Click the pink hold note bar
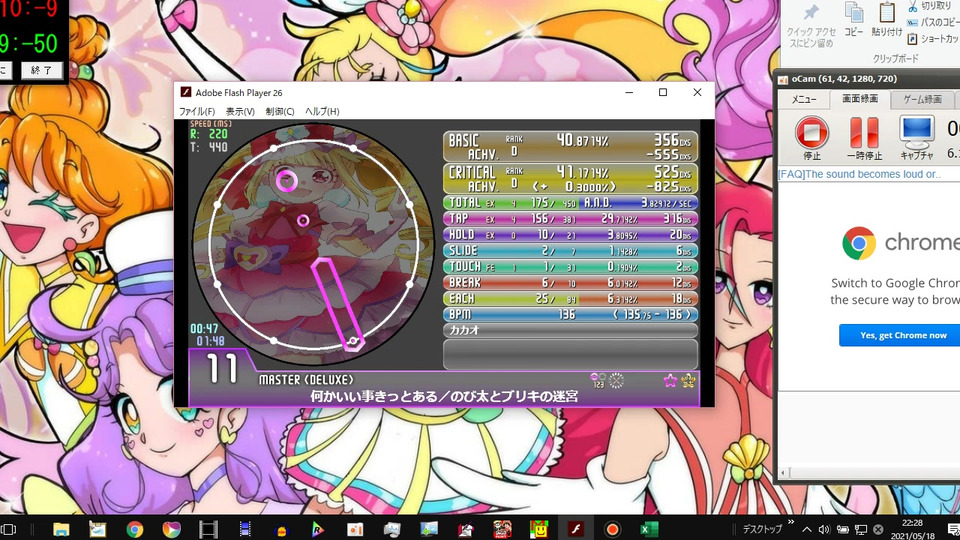Viewport: 960px width, 540px height. tap(337, 304)
